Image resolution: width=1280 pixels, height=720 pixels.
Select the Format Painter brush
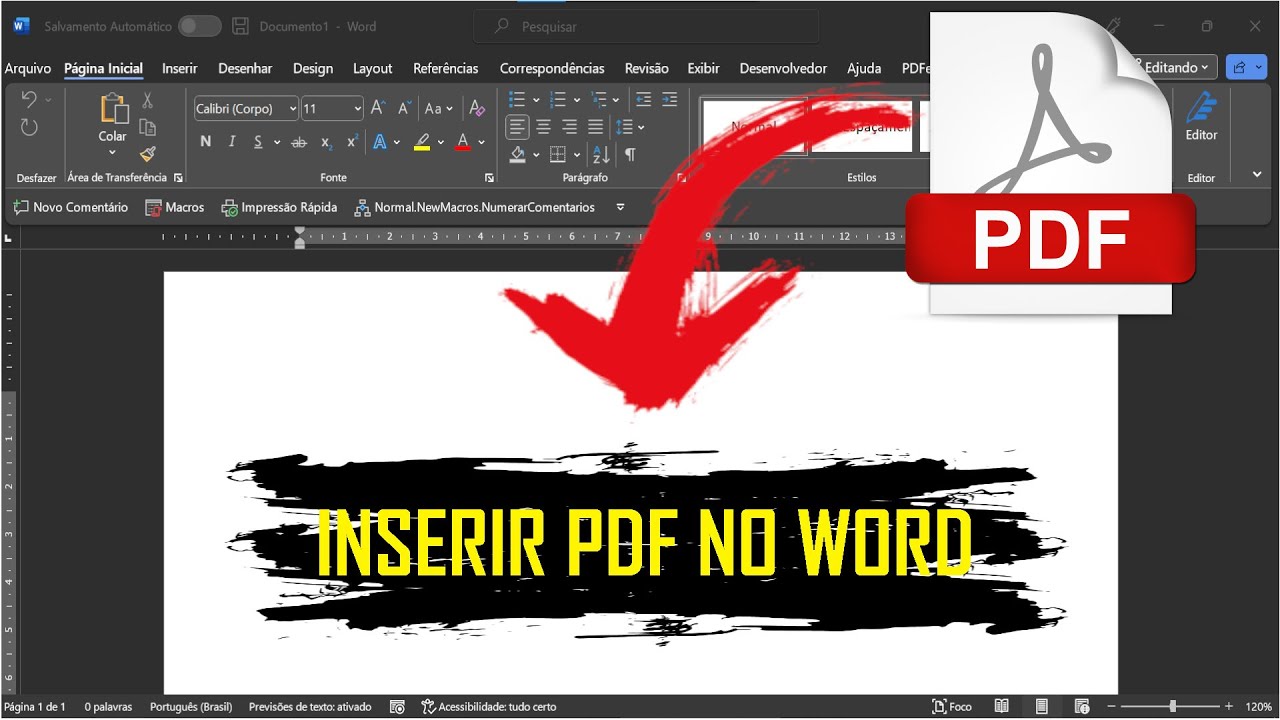(147, 153)
